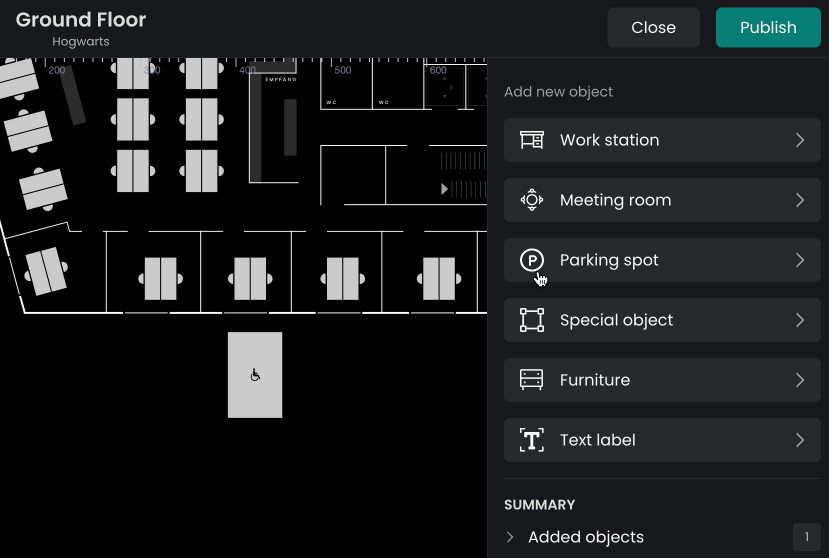Click the stairs arrow on floor plan
The height and width of the screenshot is (558, 829).
coord(445,188)
